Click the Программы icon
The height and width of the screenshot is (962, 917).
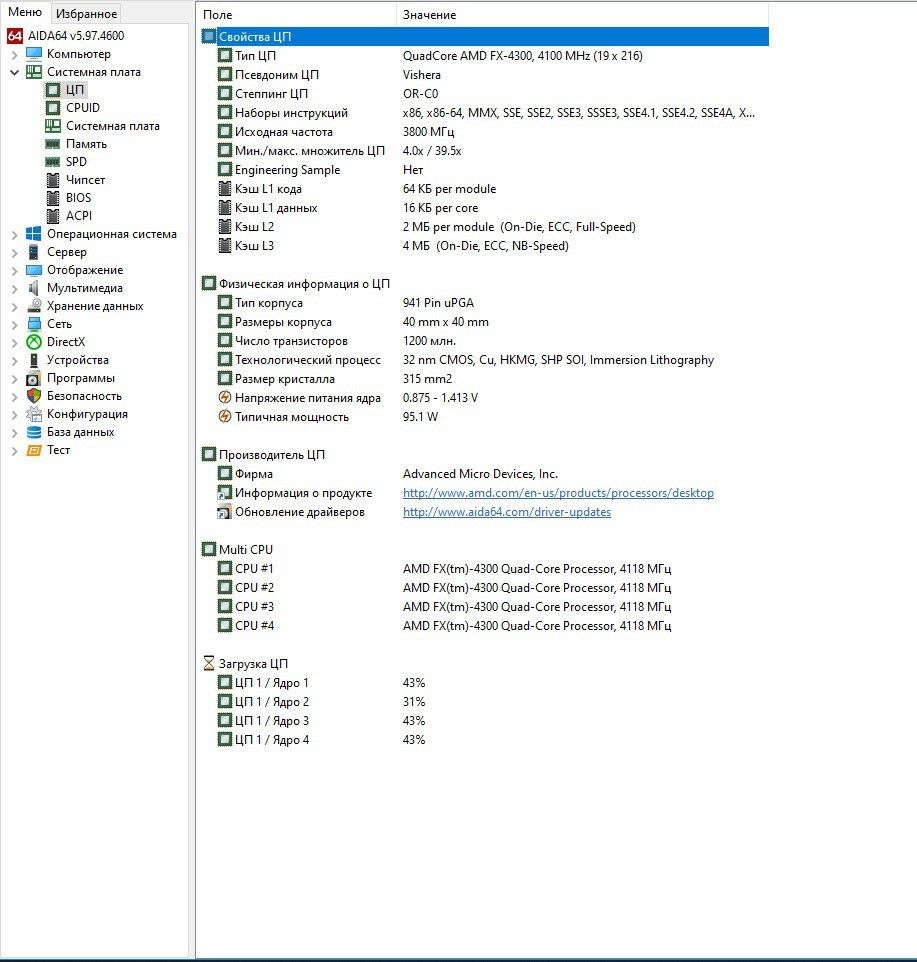pyautogui.click(x=34, y=378)
